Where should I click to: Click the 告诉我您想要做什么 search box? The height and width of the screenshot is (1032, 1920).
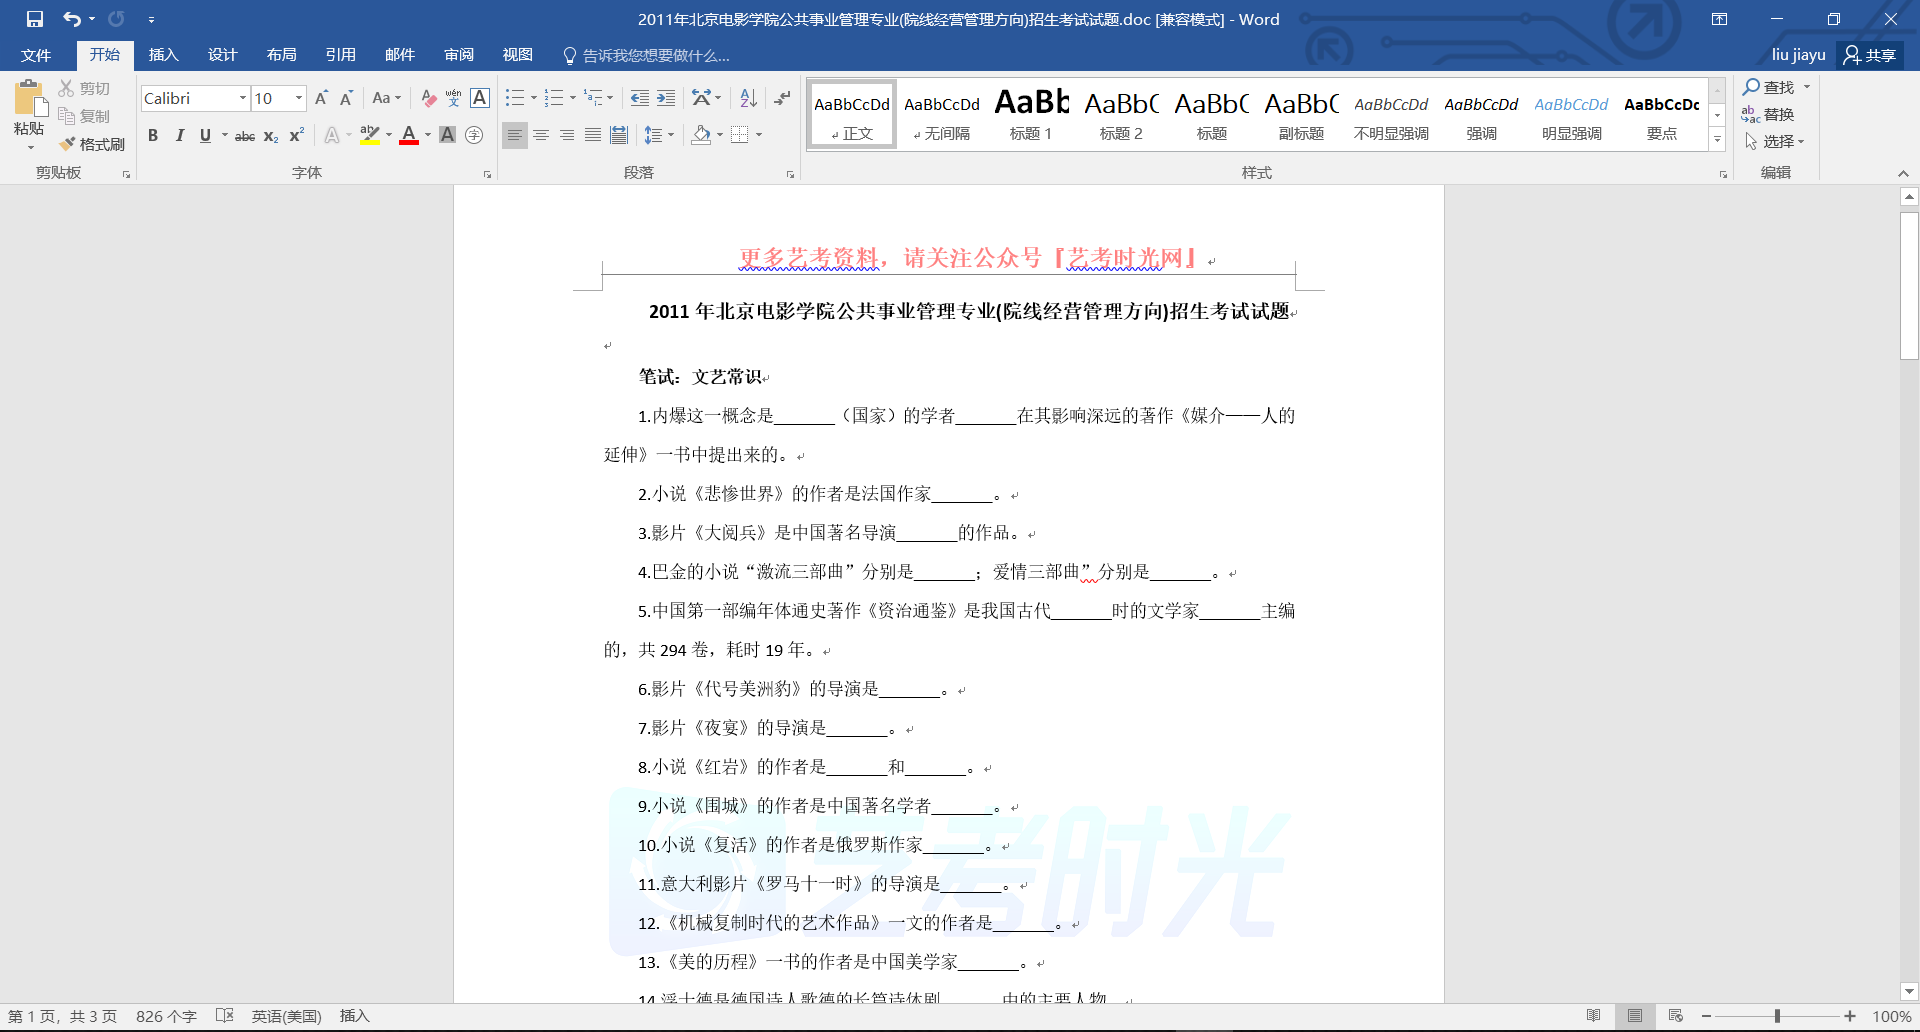click(655, 56)
